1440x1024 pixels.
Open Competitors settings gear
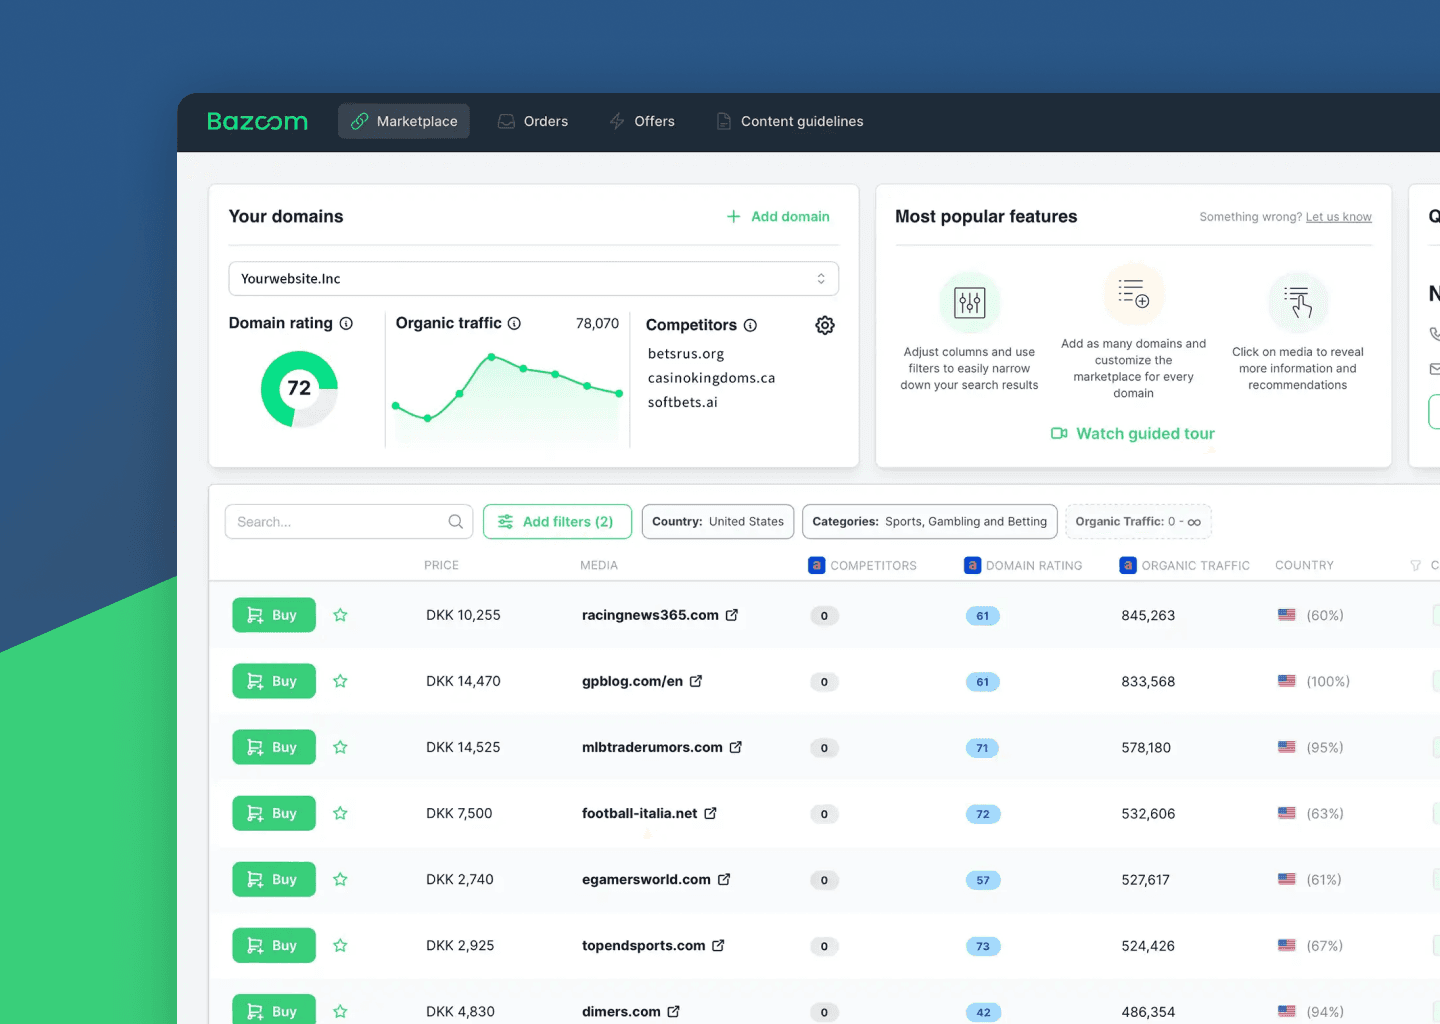coord(825,325)
